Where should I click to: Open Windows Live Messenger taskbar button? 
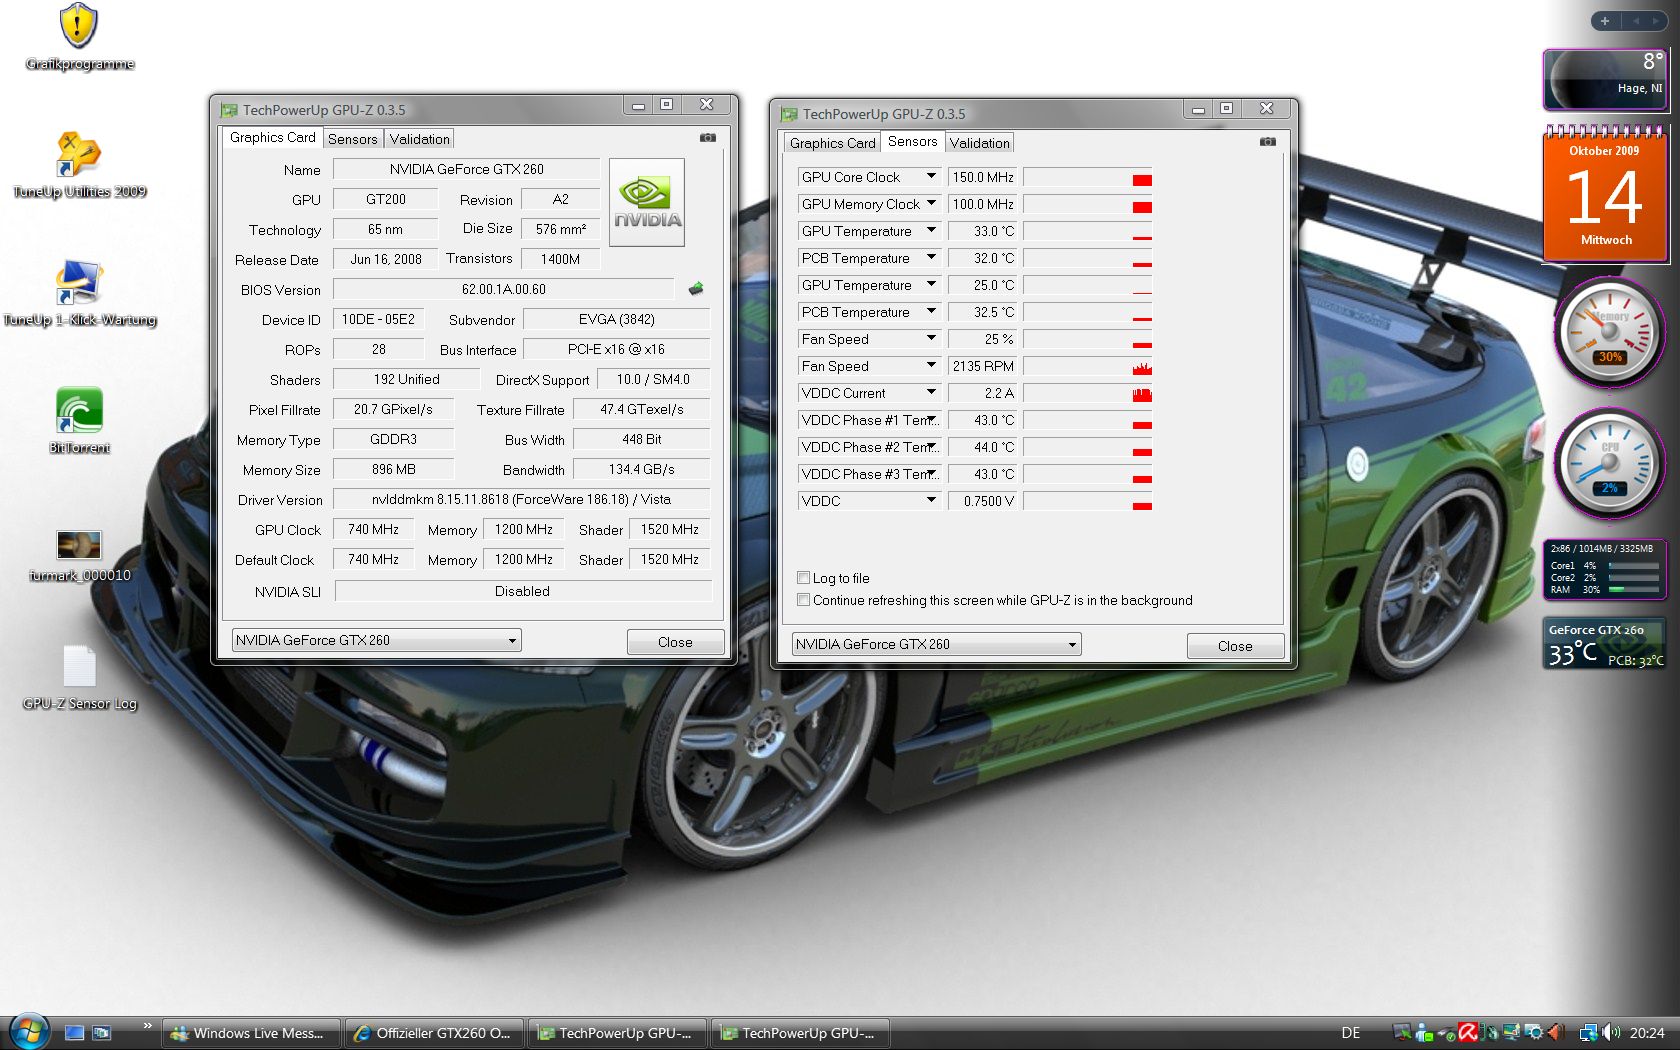(x=251, y=1033)
